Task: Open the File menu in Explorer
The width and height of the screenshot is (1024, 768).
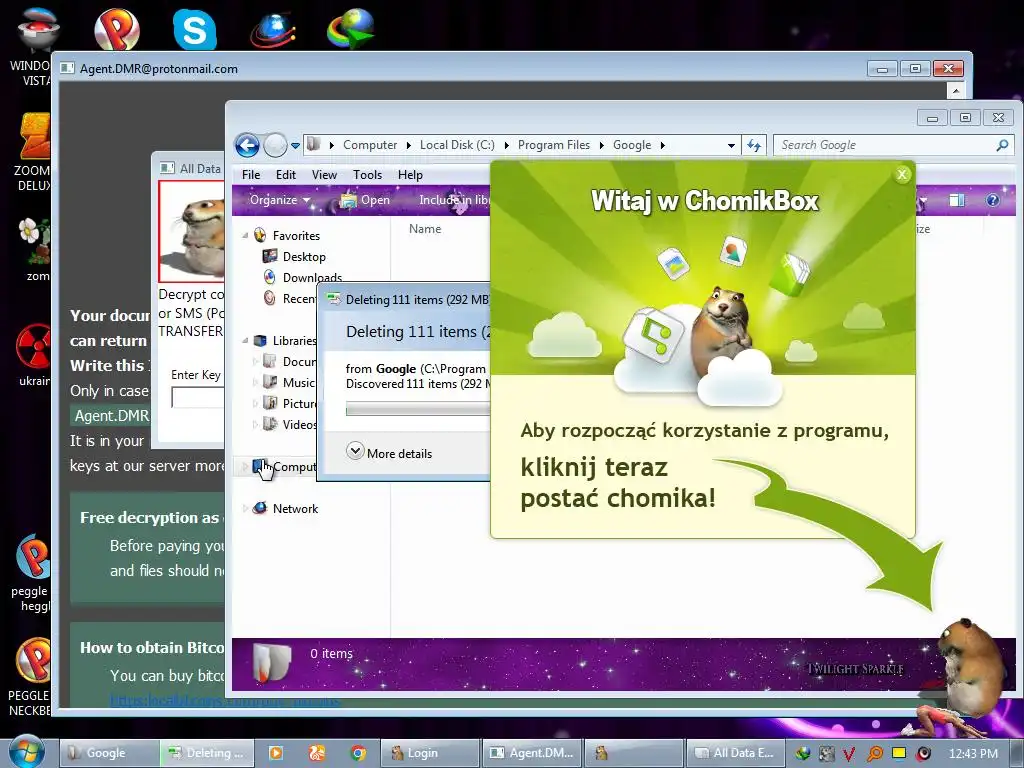Action: 251,174
